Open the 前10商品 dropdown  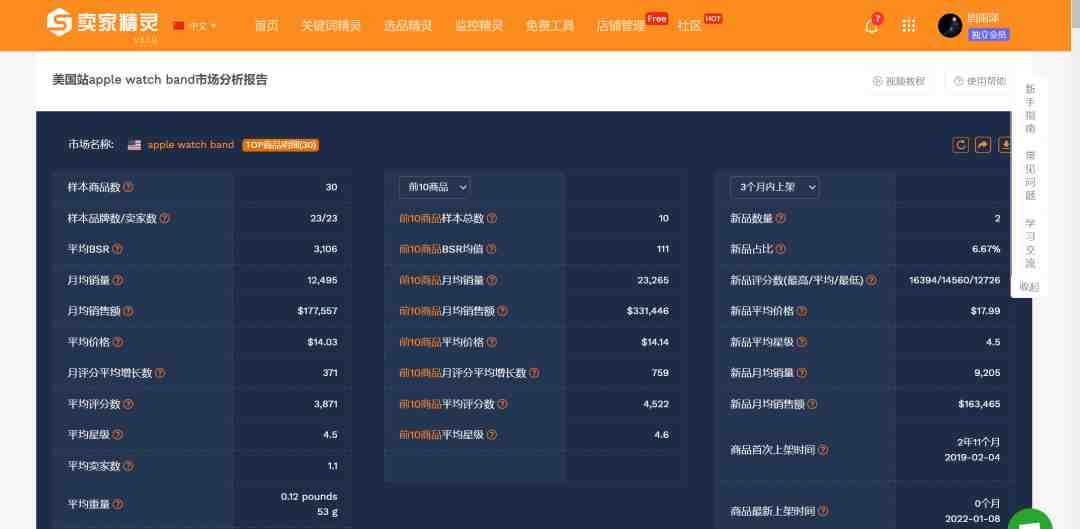(435, 187)
